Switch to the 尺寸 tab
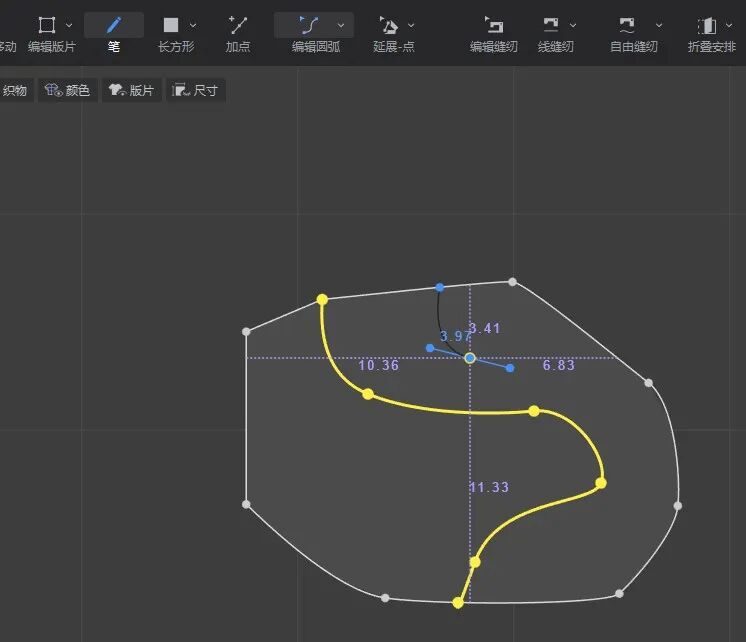The image size is (746, 642). [x=196, y=90]
